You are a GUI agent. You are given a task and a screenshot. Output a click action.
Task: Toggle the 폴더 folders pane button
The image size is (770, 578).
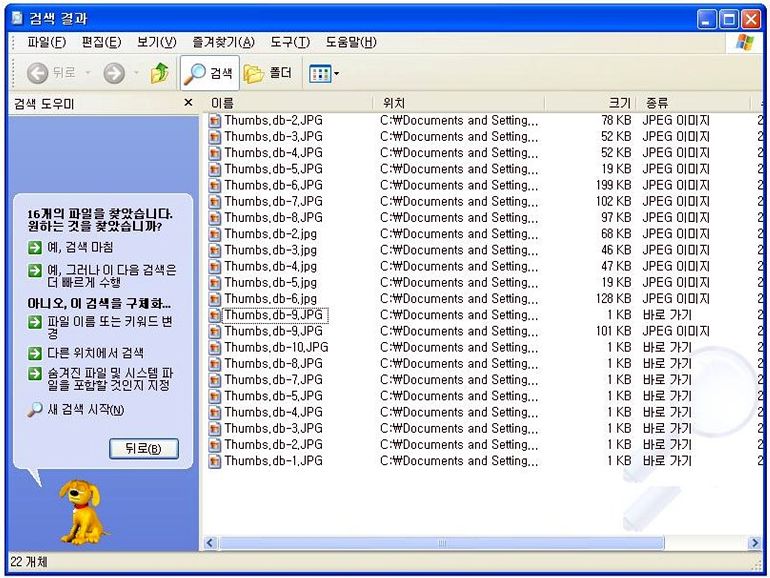[268, 73]
